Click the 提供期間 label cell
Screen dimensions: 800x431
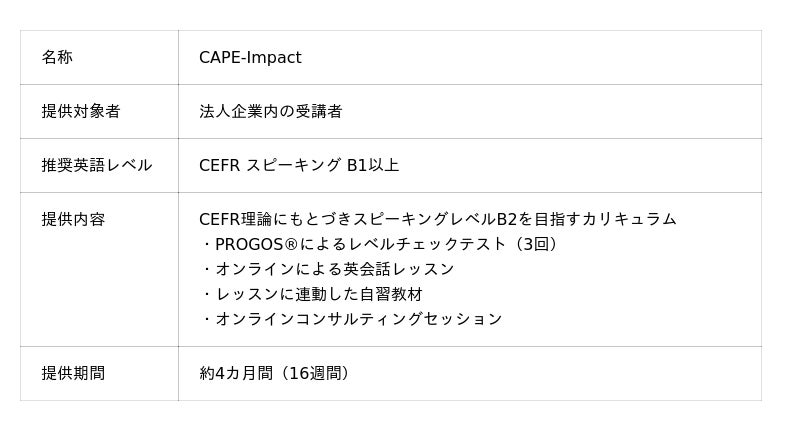[x=73, y=373]
